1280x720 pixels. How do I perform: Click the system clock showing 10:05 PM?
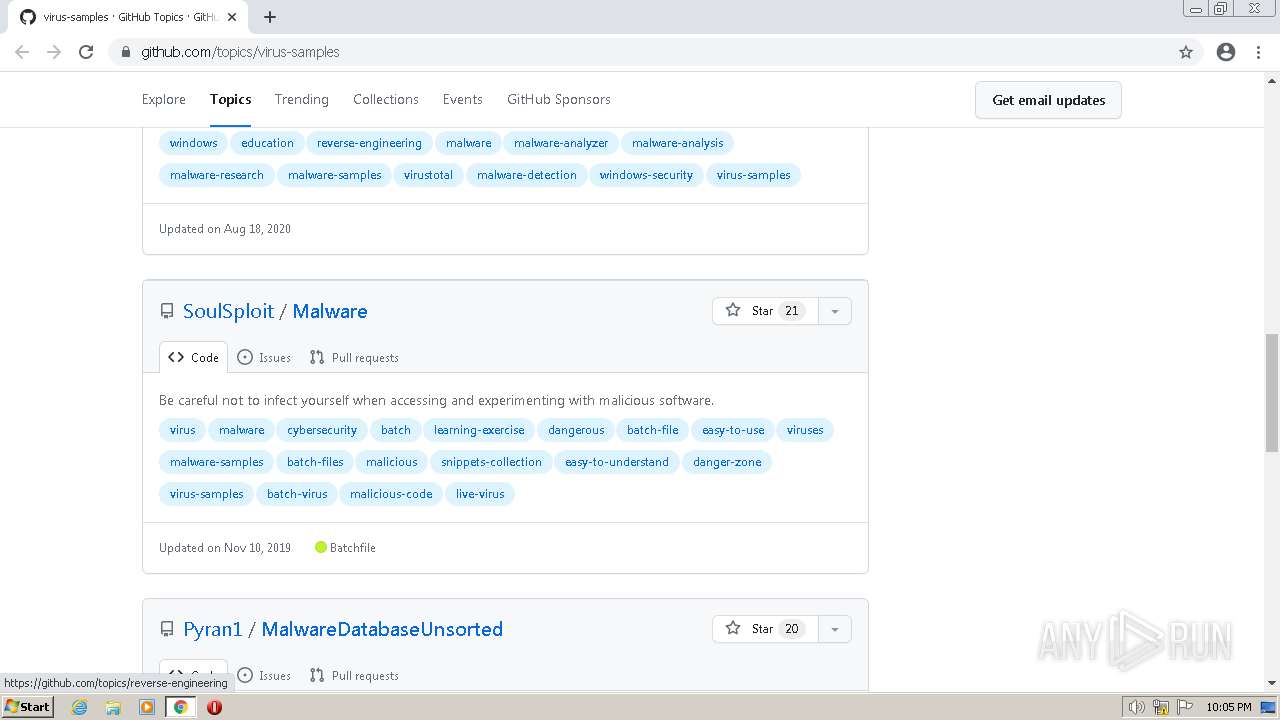click(1228, 707)
